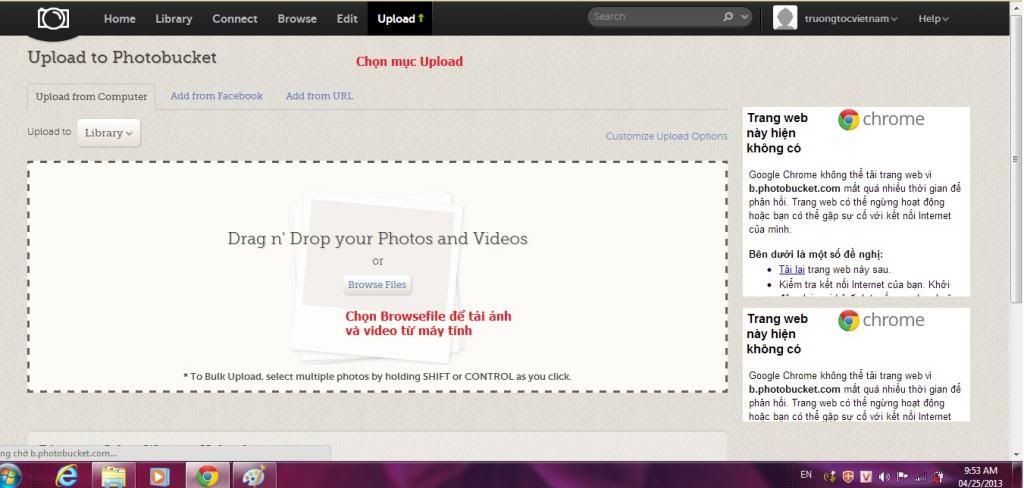The width and height of the screenshot is (1024, 488).
Task: Open the Edit menu item
Action: pyautogui.click(x=347, y=19)
